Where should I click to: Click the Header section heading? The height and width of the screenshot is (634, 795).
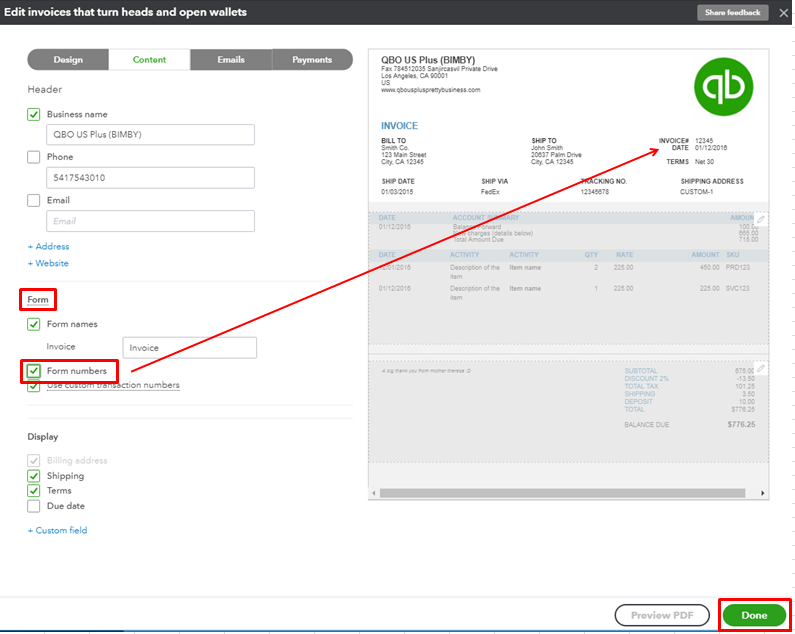tap(45, 89)
